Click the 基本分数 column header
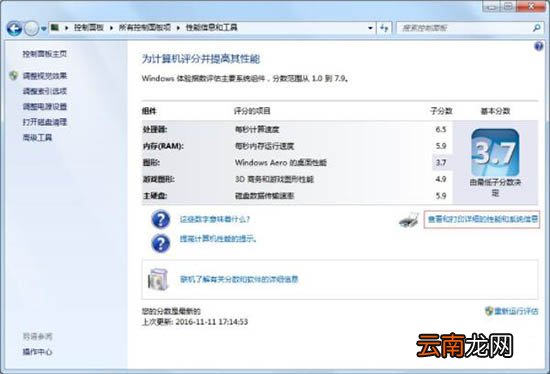 (x=495, y=111)
